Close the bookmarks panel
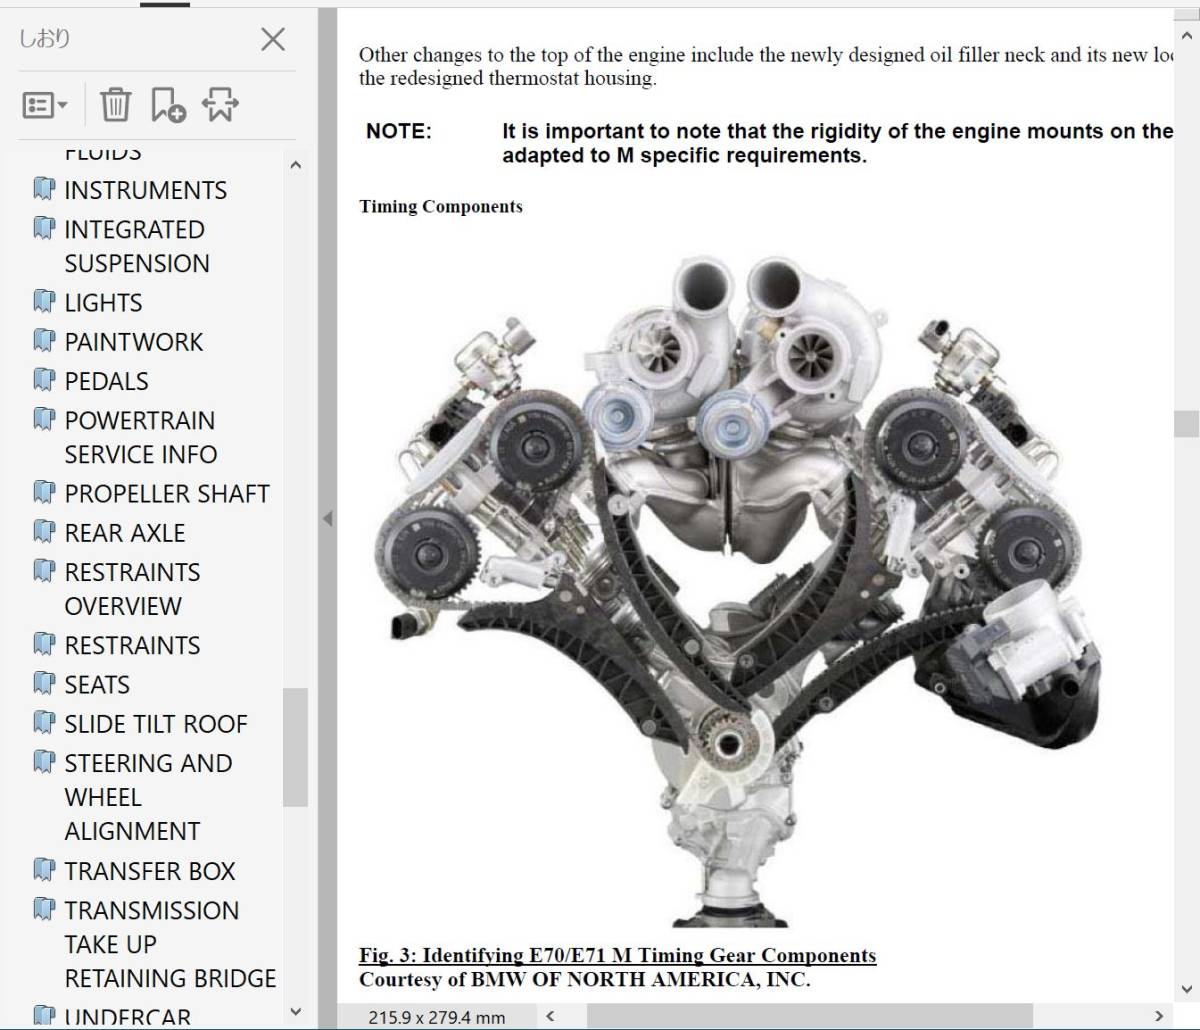 point(272,39)
